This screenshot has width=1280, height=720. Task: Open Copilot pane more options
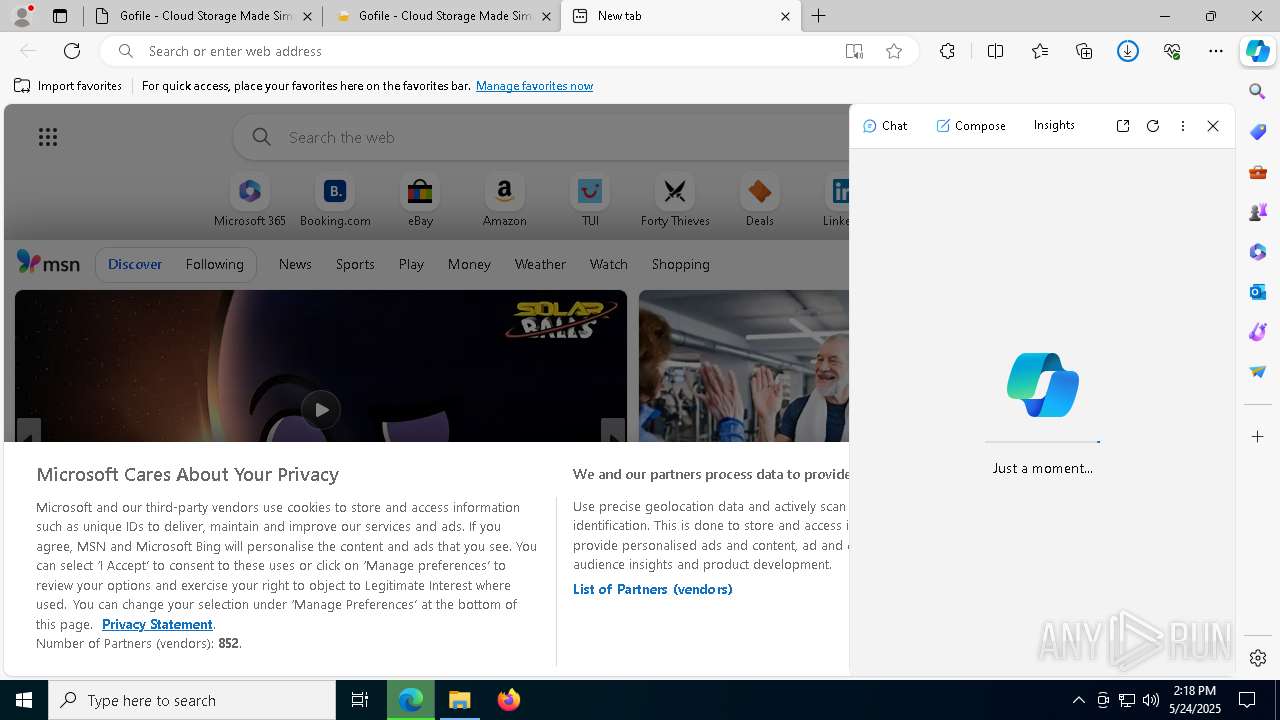[x=1183, y=126]
